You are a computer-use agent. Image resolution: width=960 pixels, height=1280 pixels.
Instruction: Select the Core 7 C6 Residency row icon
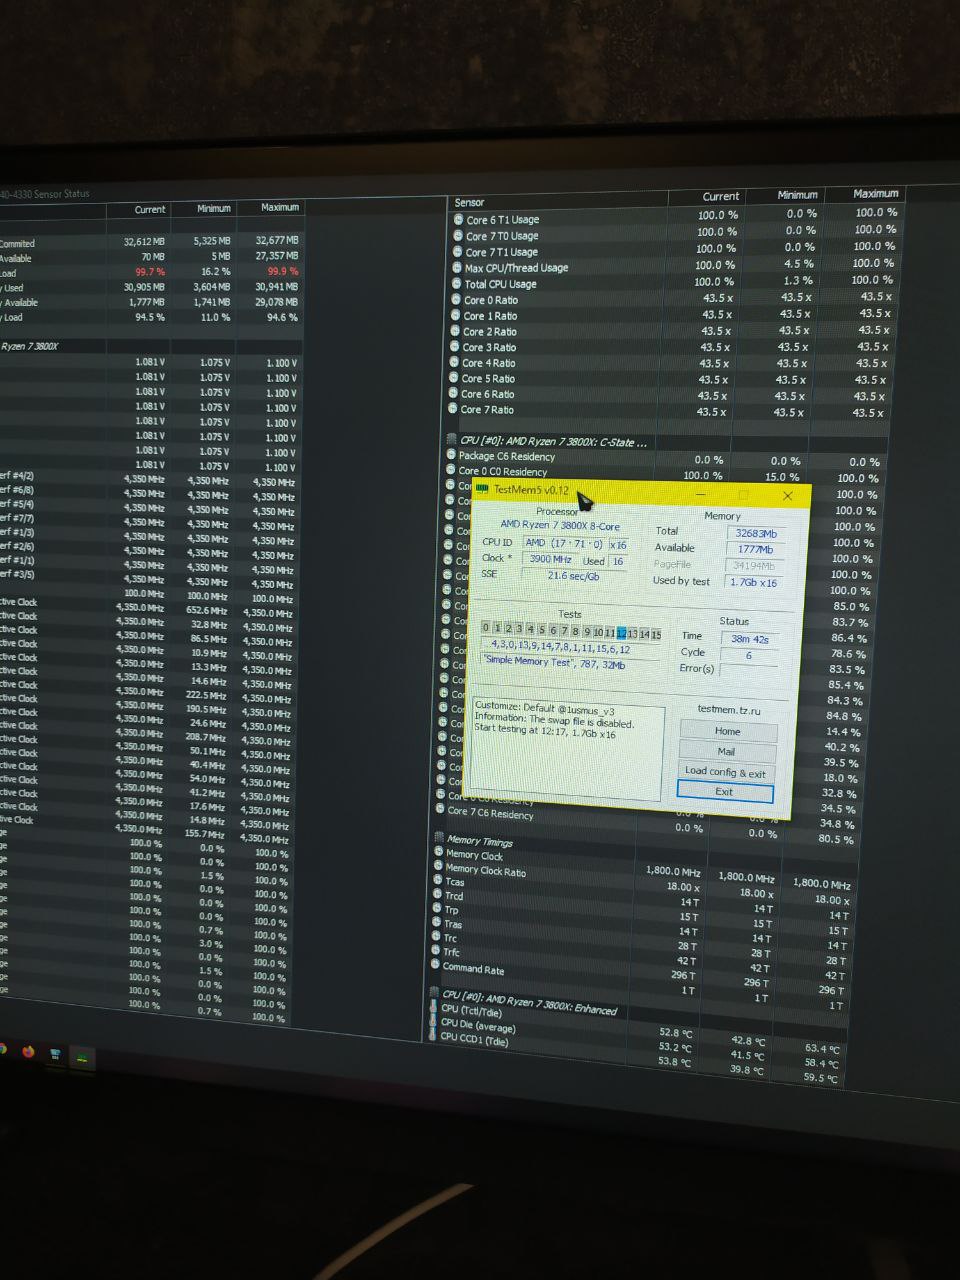pyautogui.click(x=440, y=809)
